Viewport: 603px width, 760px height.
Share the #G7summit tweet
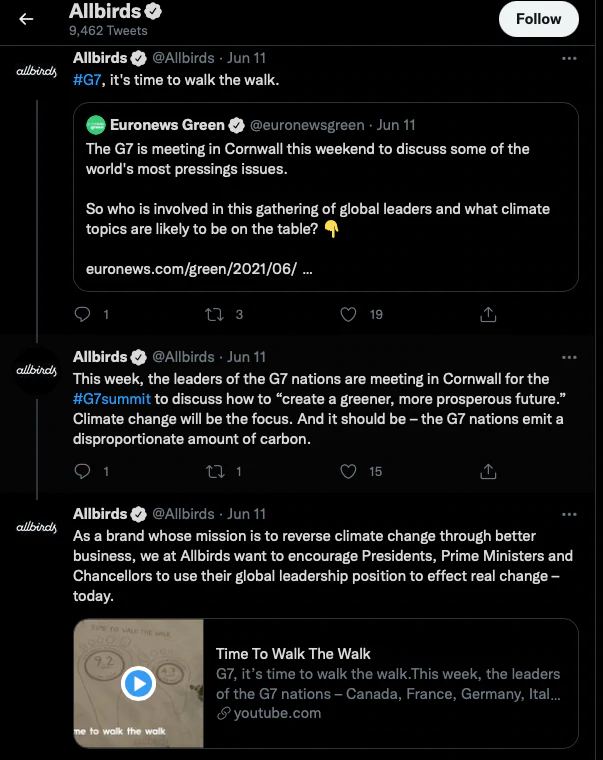tap(488, 471)
